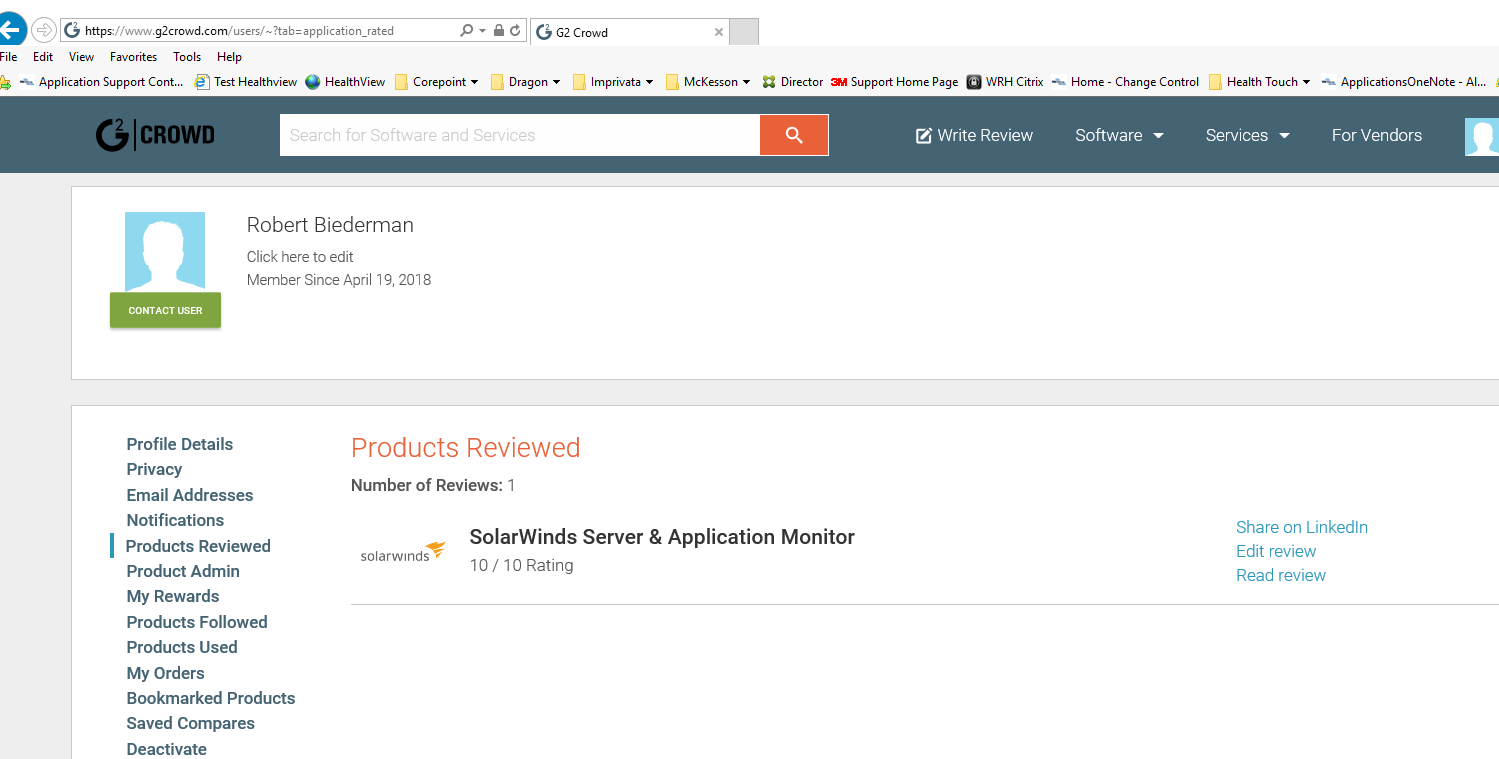Click the orange search magnifier button
Viewport: 1499px width, 759px height.
(794, 135)
